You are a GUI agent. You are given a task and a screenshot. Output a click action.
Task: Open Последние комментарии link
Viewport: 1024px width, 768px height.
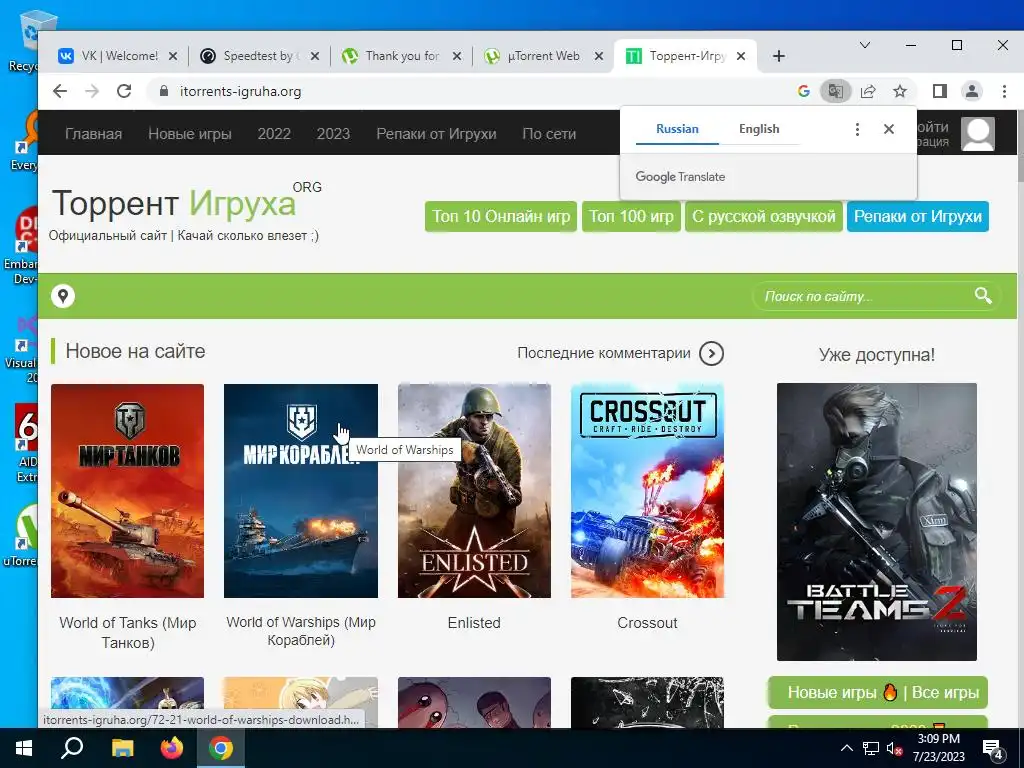coord(603,353)
